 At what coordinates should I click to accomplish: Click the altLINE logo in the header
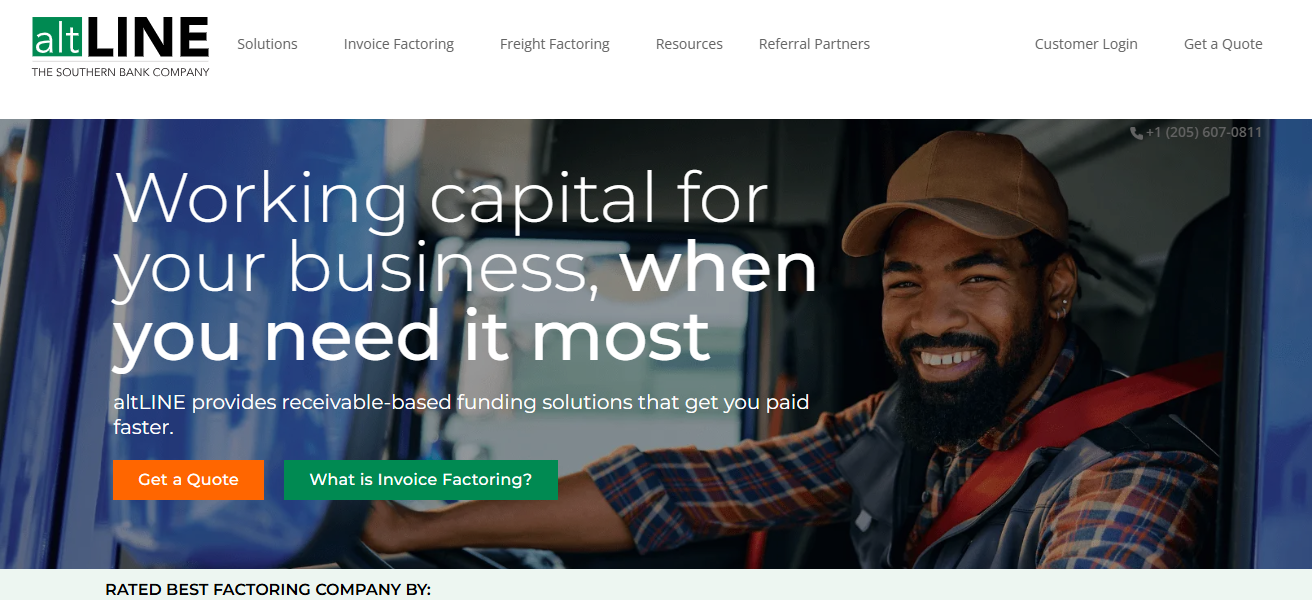pyautogui.click(x=120, y=46)
